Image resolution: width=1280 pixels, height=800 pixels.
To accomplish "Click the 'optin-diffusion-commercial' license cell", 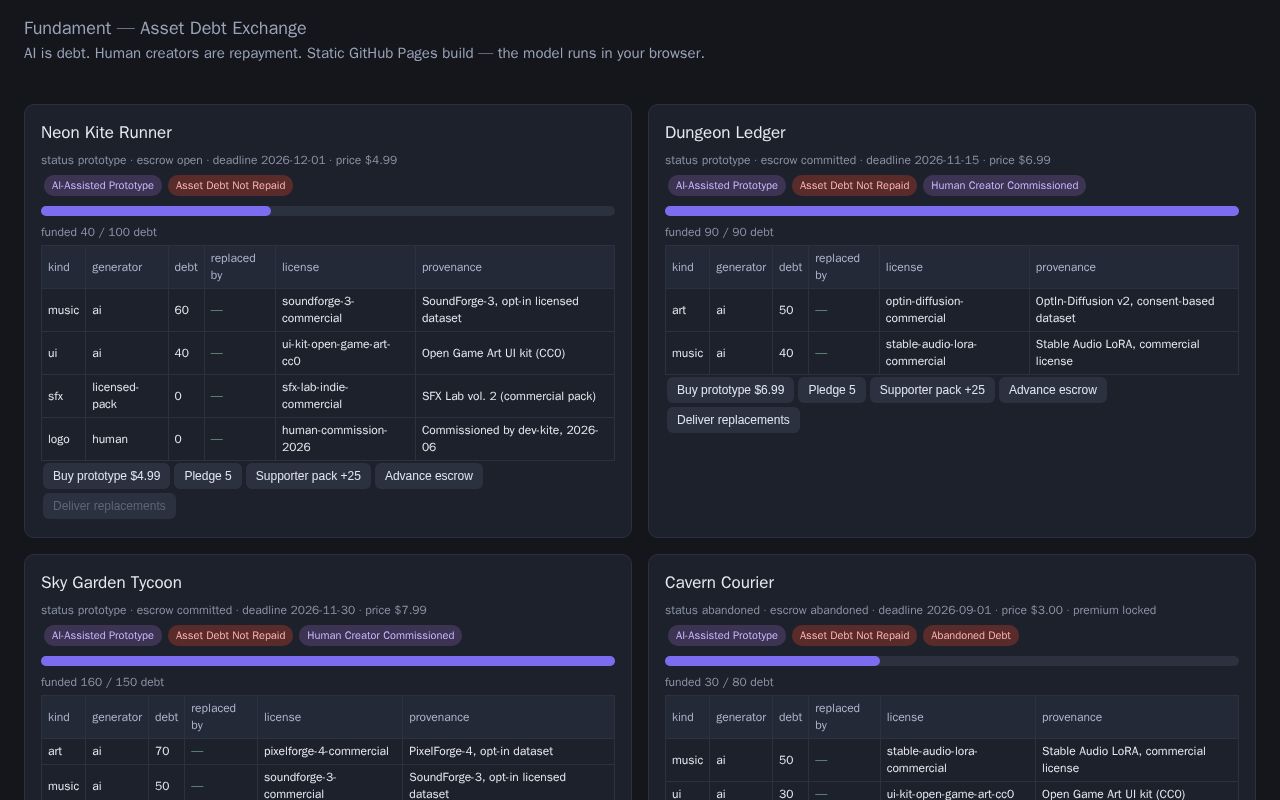I will 954,310.
